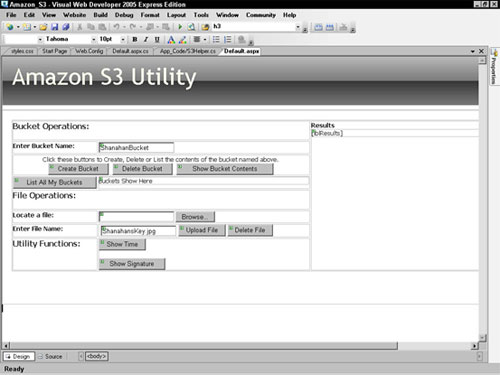The height and width of the screenshot is (375, 500).
Task: Click the Create Bucket button
Action: tap(78, 169)
